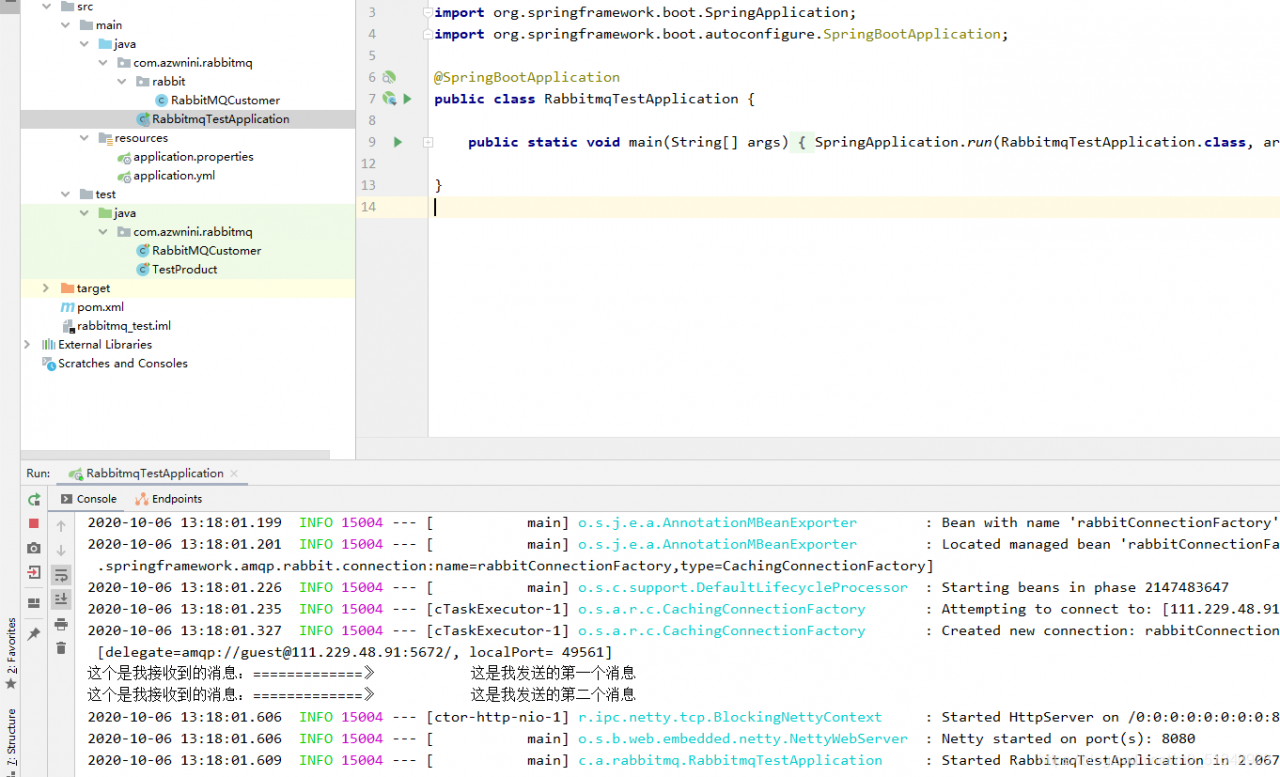Image resolution: width=1280 pixels, height=777 pixels.
Task: Collapse the src folder
Action: (47, 6)
